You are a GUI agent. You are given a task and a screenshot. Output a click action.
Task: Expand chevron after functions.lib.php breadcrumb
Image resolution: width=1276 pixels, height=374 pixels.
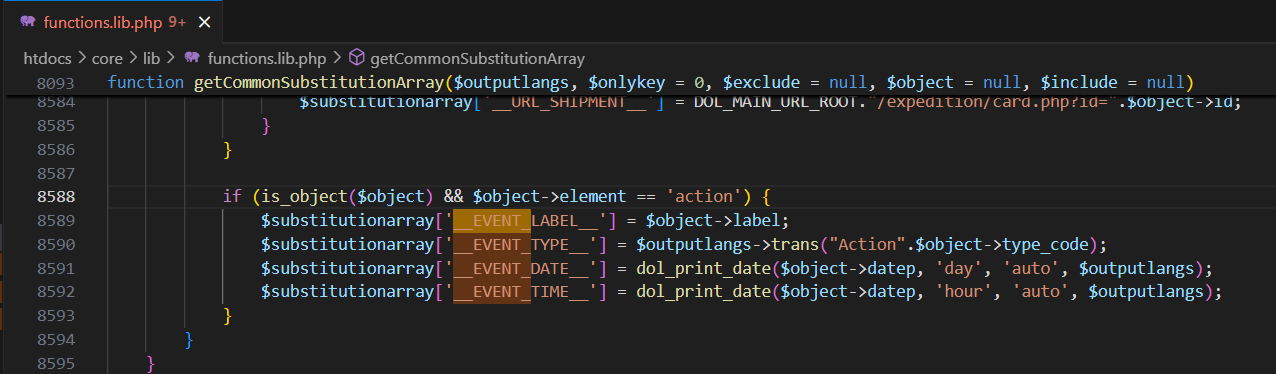(337, 58)
